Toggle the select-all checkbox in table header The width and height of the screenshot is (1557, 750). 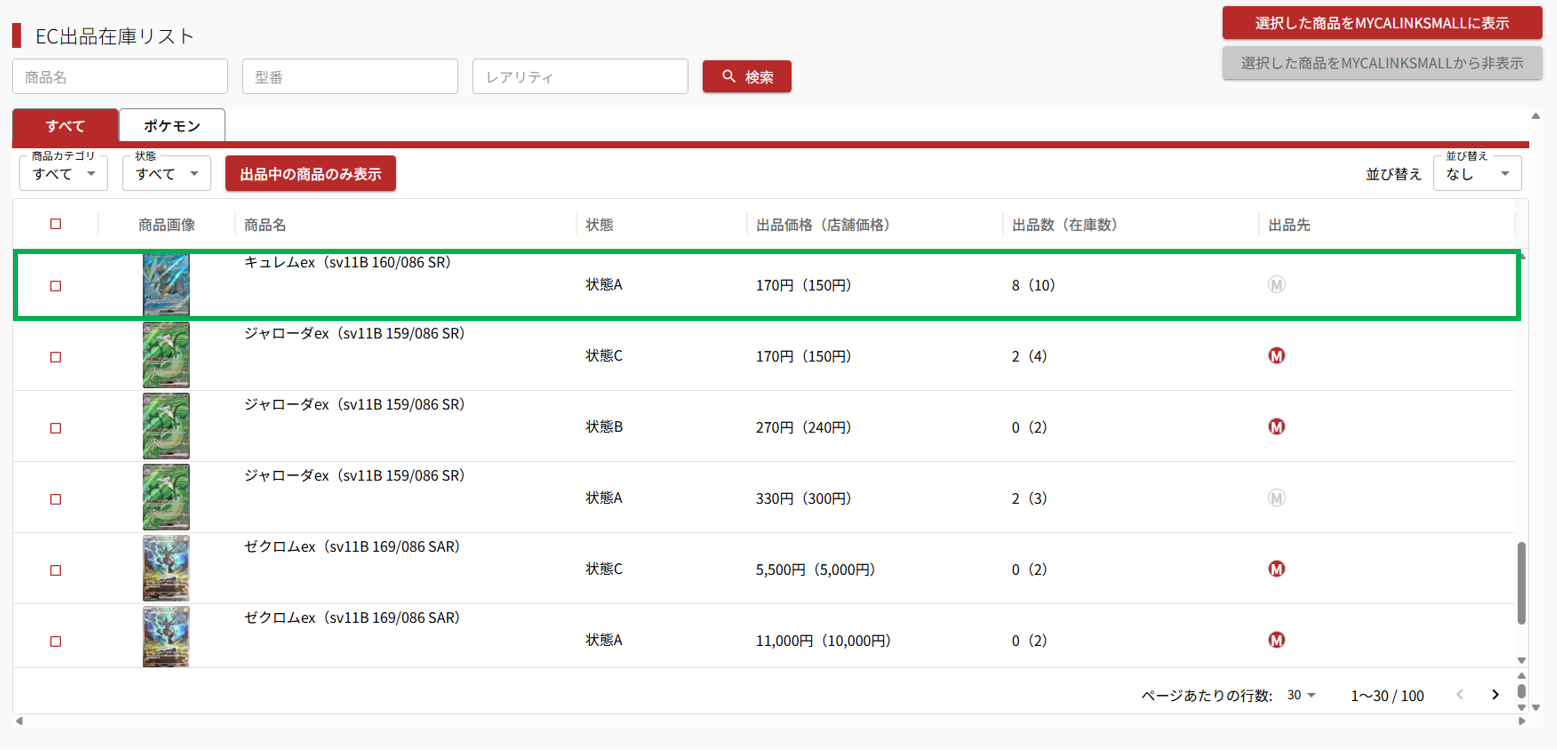pos(56,224)
